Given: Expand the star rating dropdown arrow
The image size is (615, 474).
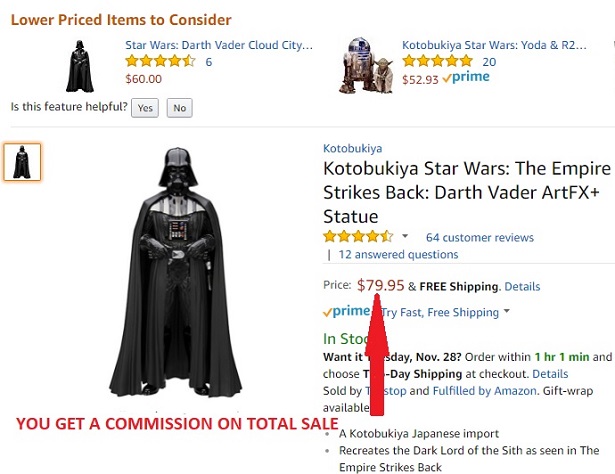Looking at the screenshot, I should 405,236.
